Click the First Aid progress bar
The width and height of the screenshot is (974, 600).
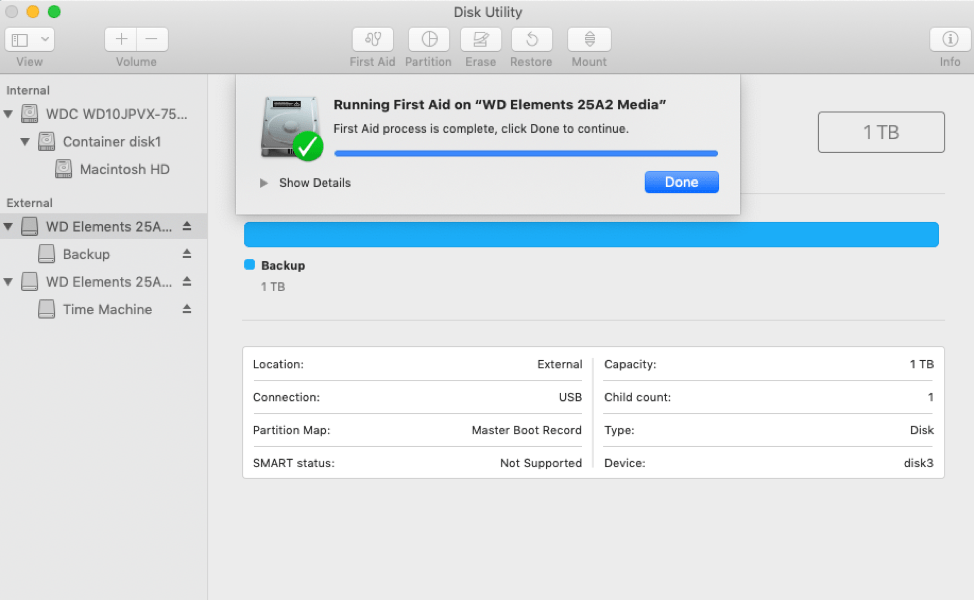(525, 152)
